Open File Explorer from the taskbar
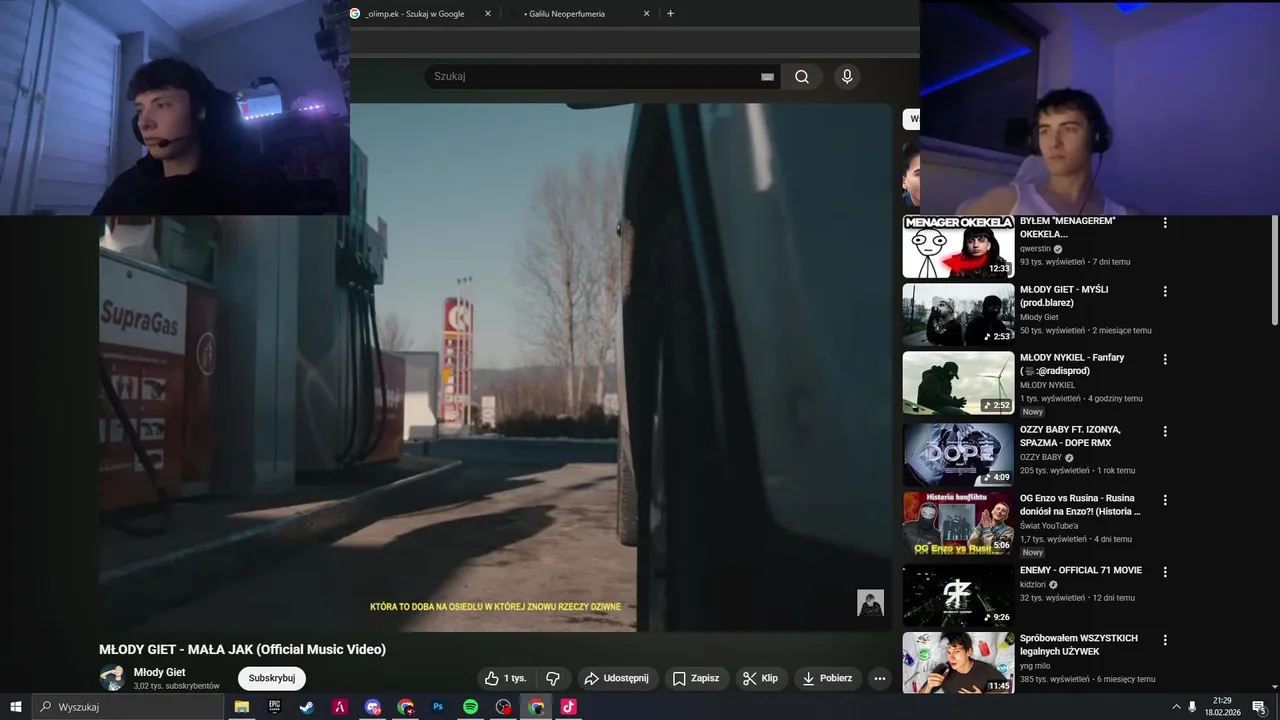This screenshot has height=720, width=1280. 242,707
